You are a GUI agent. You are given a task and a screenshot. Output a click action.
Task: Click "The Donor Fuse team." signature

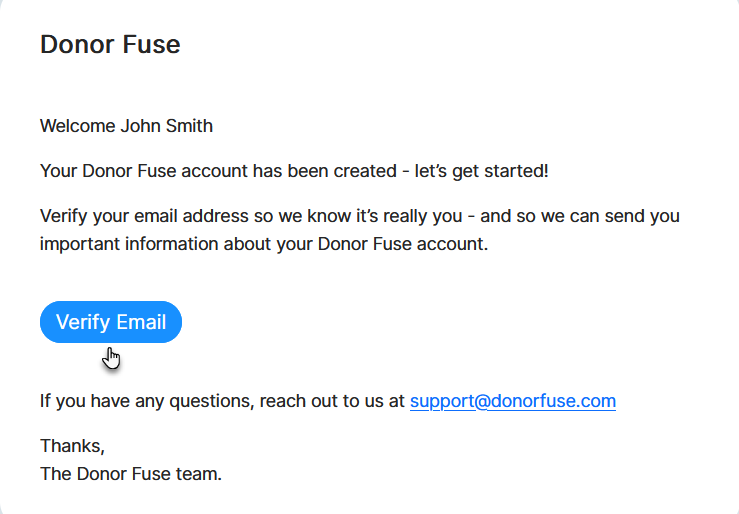(131, 473)
